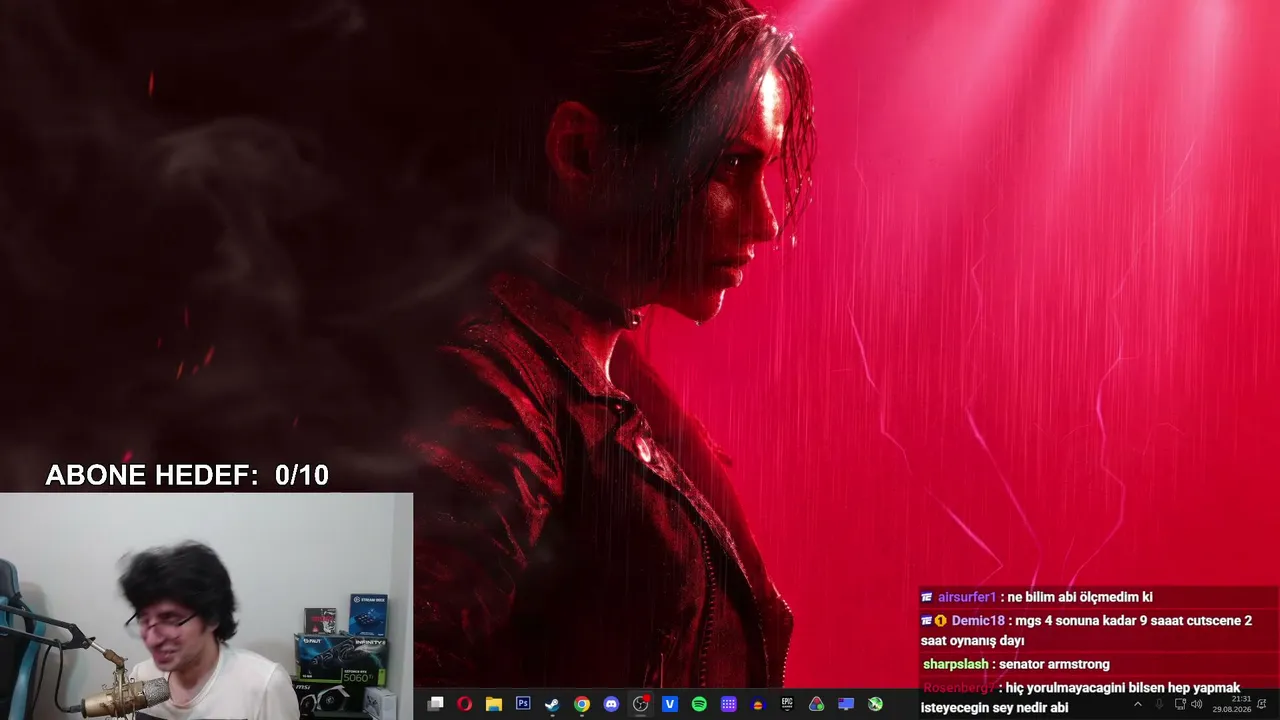Switch to Google Chrome in the taskbar
The height and width of the screenshot is (720, 1280).
pos(582,704)
